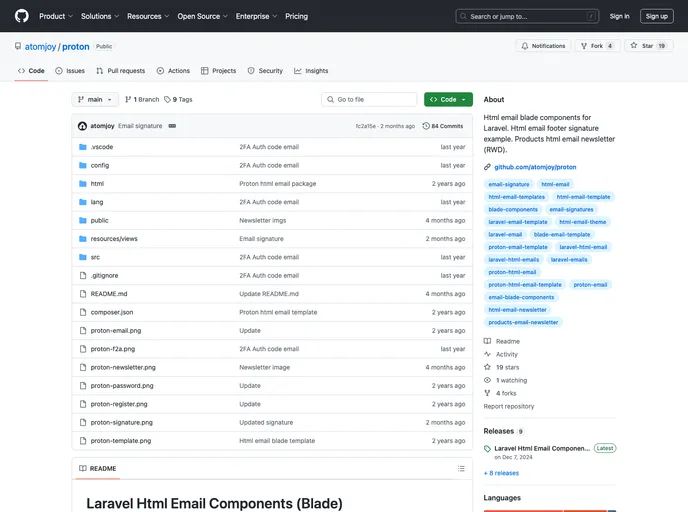Click the star icon beside 19 stars
688x512 pixels.
[x=487, y=367]
